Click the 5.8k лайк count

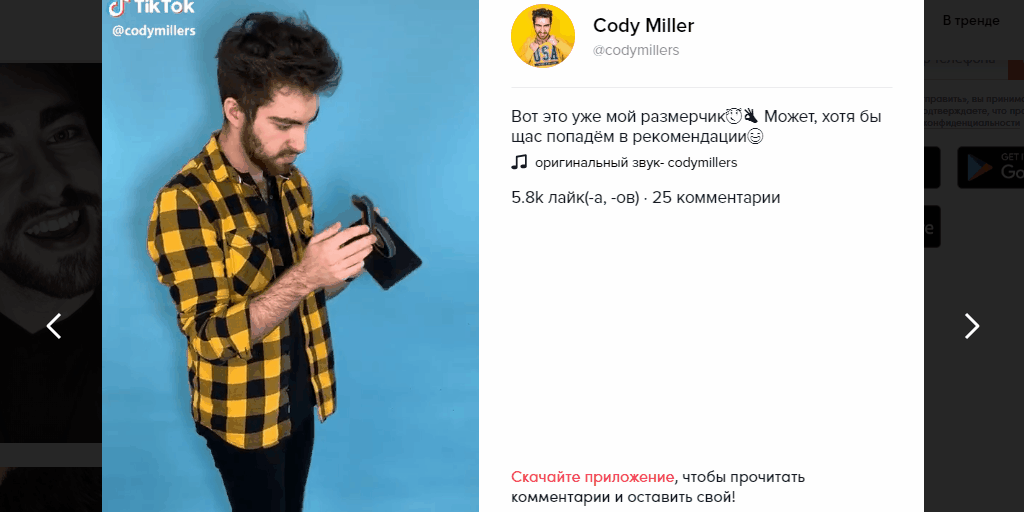575,197
